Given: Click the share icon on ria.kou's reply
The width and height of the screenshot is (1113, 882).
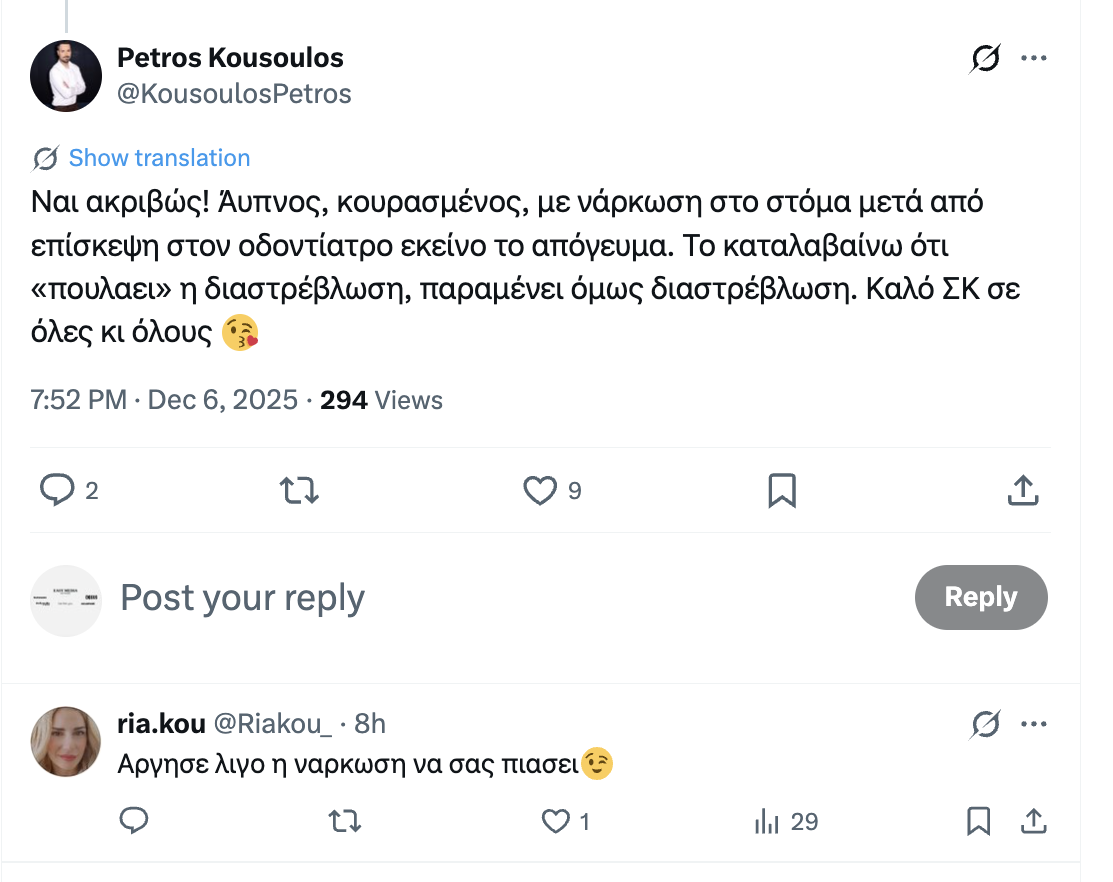Looking at the screenshot, I should click(1032, 820).
